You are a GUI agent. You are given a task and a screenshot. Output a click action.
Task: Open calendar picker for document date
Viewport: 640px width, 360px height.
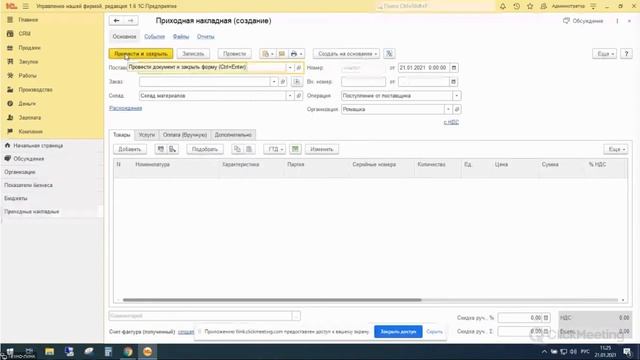point(453,68)
